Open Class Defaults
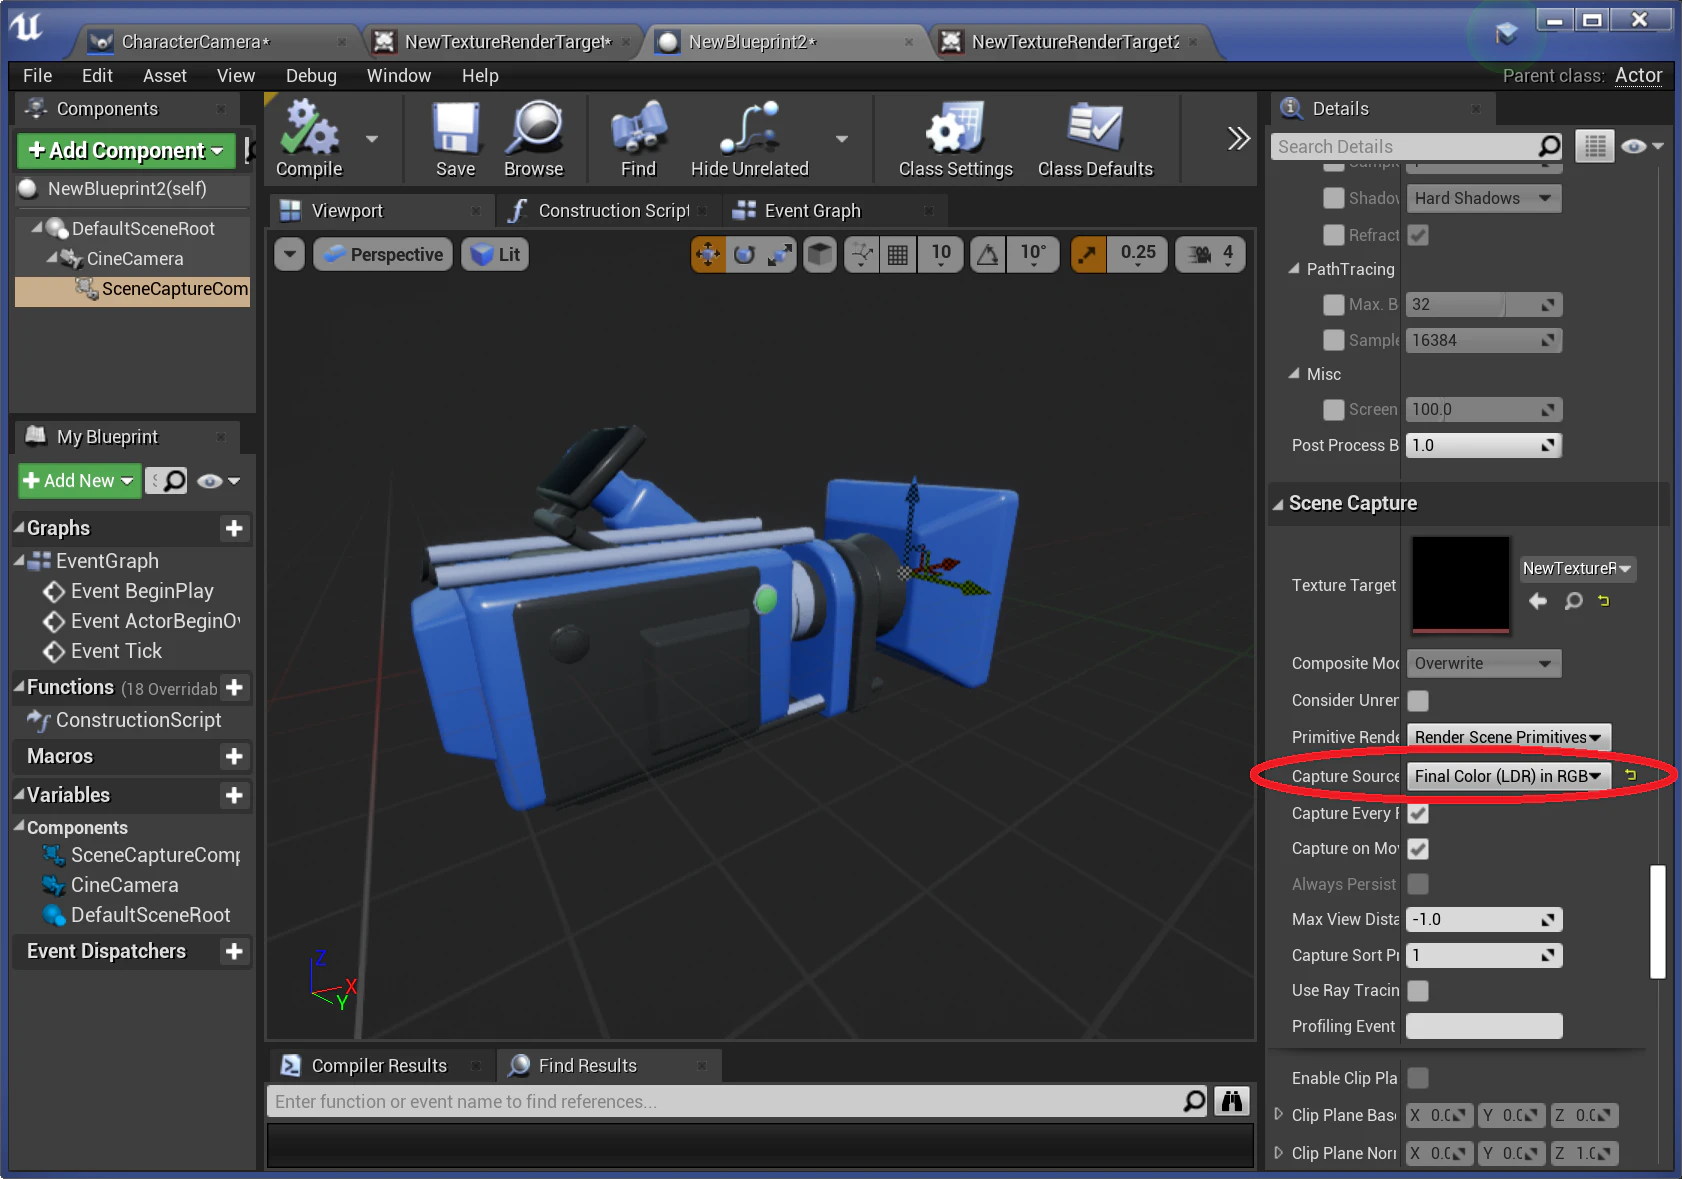The width and height of the screenshot is (1682, 1179). click(x=1095, y=139)
